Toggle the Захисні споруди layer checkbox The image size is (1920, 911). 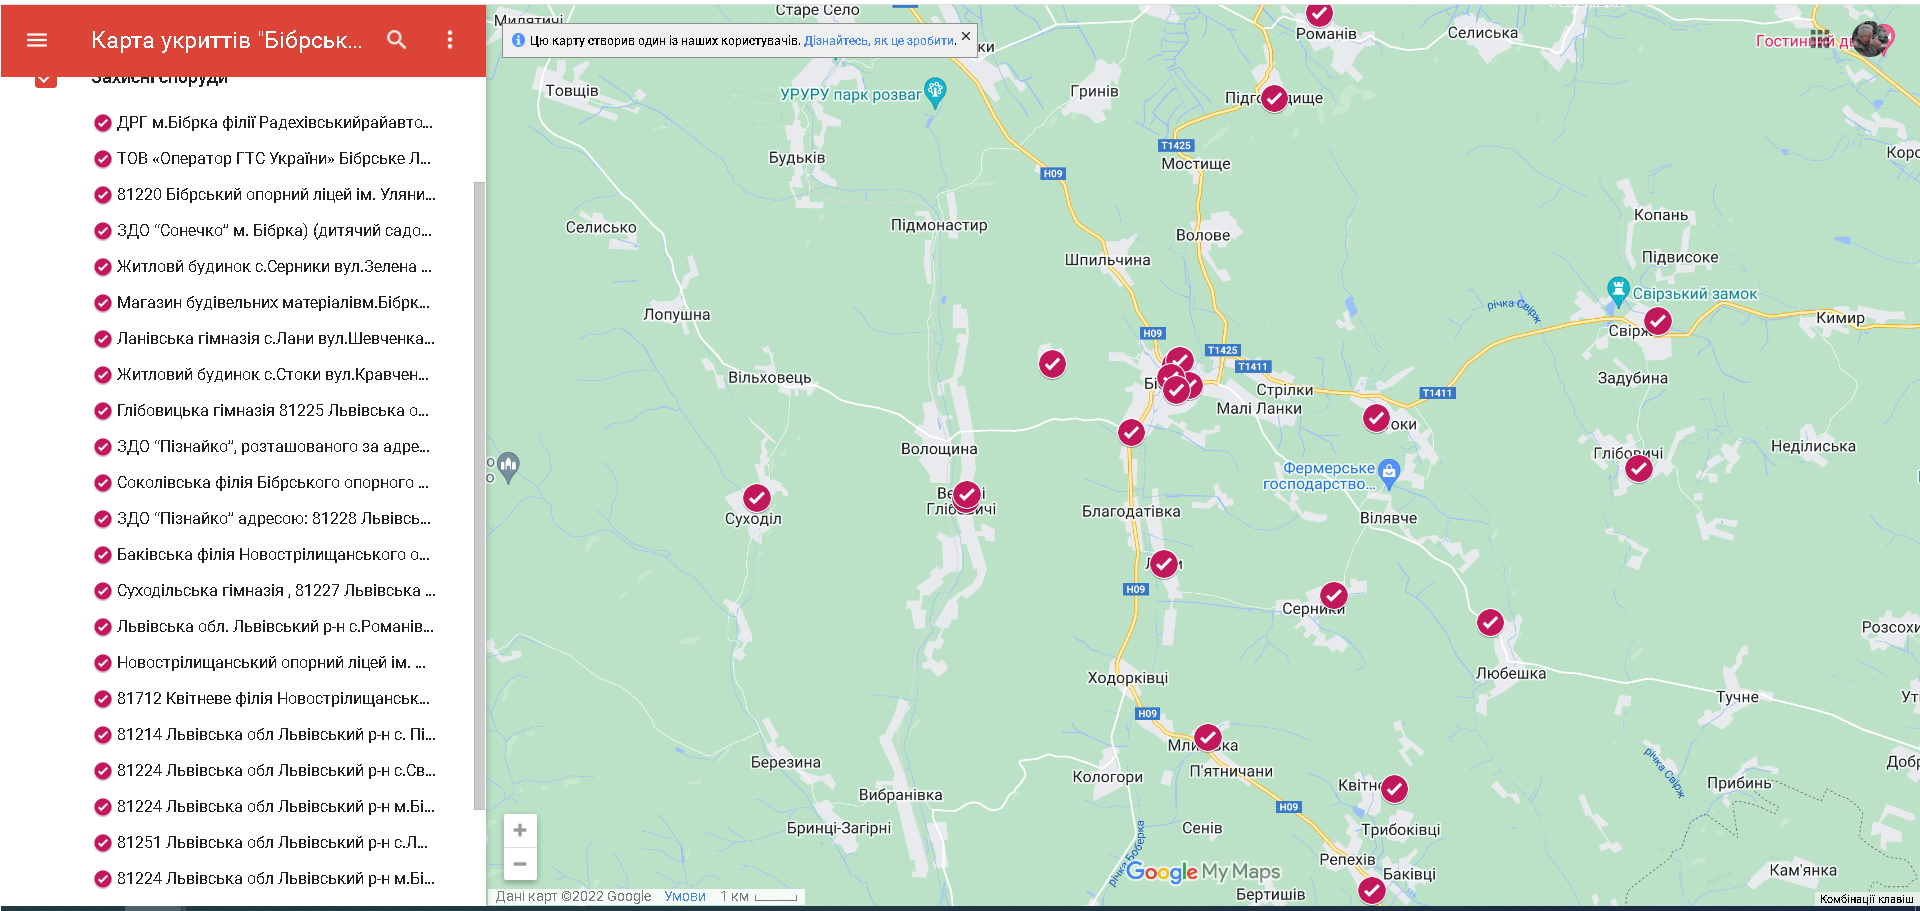coord(45,79)
